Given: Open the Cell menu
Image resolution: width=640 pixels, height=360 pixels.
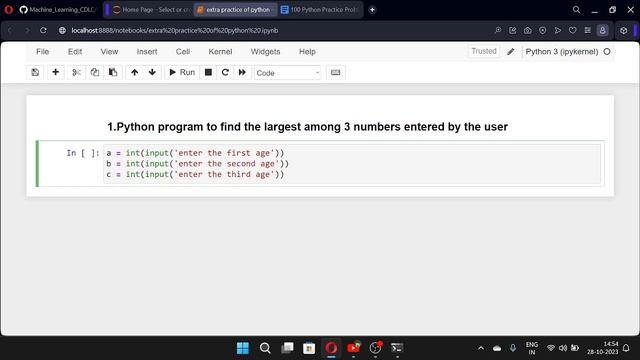Looking at the screenshot, I should 183,52.
